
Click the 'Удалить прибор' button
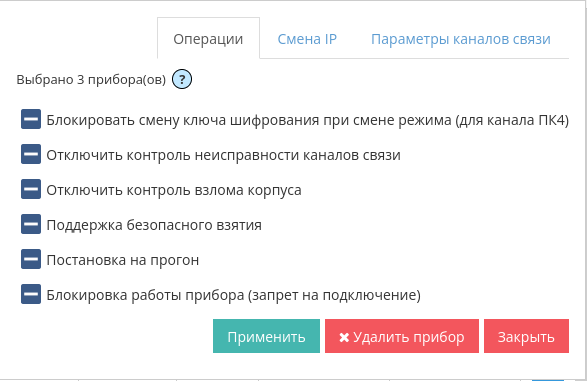click(x=402, y=336)
